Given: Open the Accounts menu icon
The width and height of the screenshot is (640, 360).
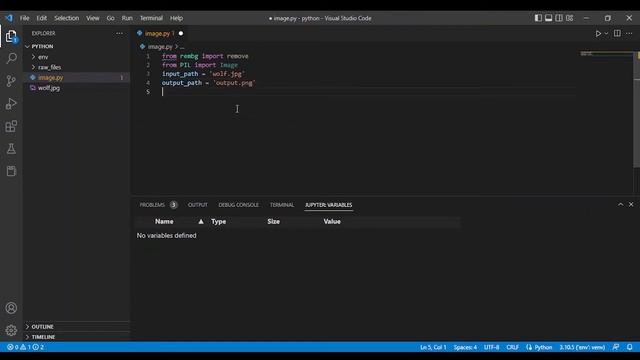Looking at the screenshot, I should click(11, 308).
